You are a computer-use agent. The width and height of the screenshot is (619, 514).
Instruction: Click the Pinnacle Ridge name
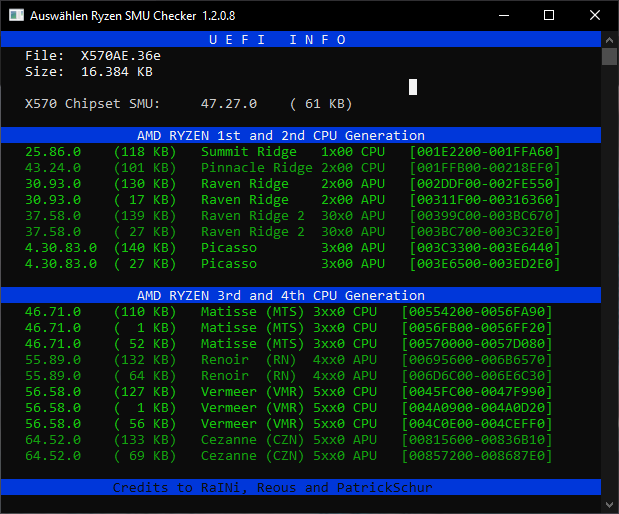(x=257, y=168)
